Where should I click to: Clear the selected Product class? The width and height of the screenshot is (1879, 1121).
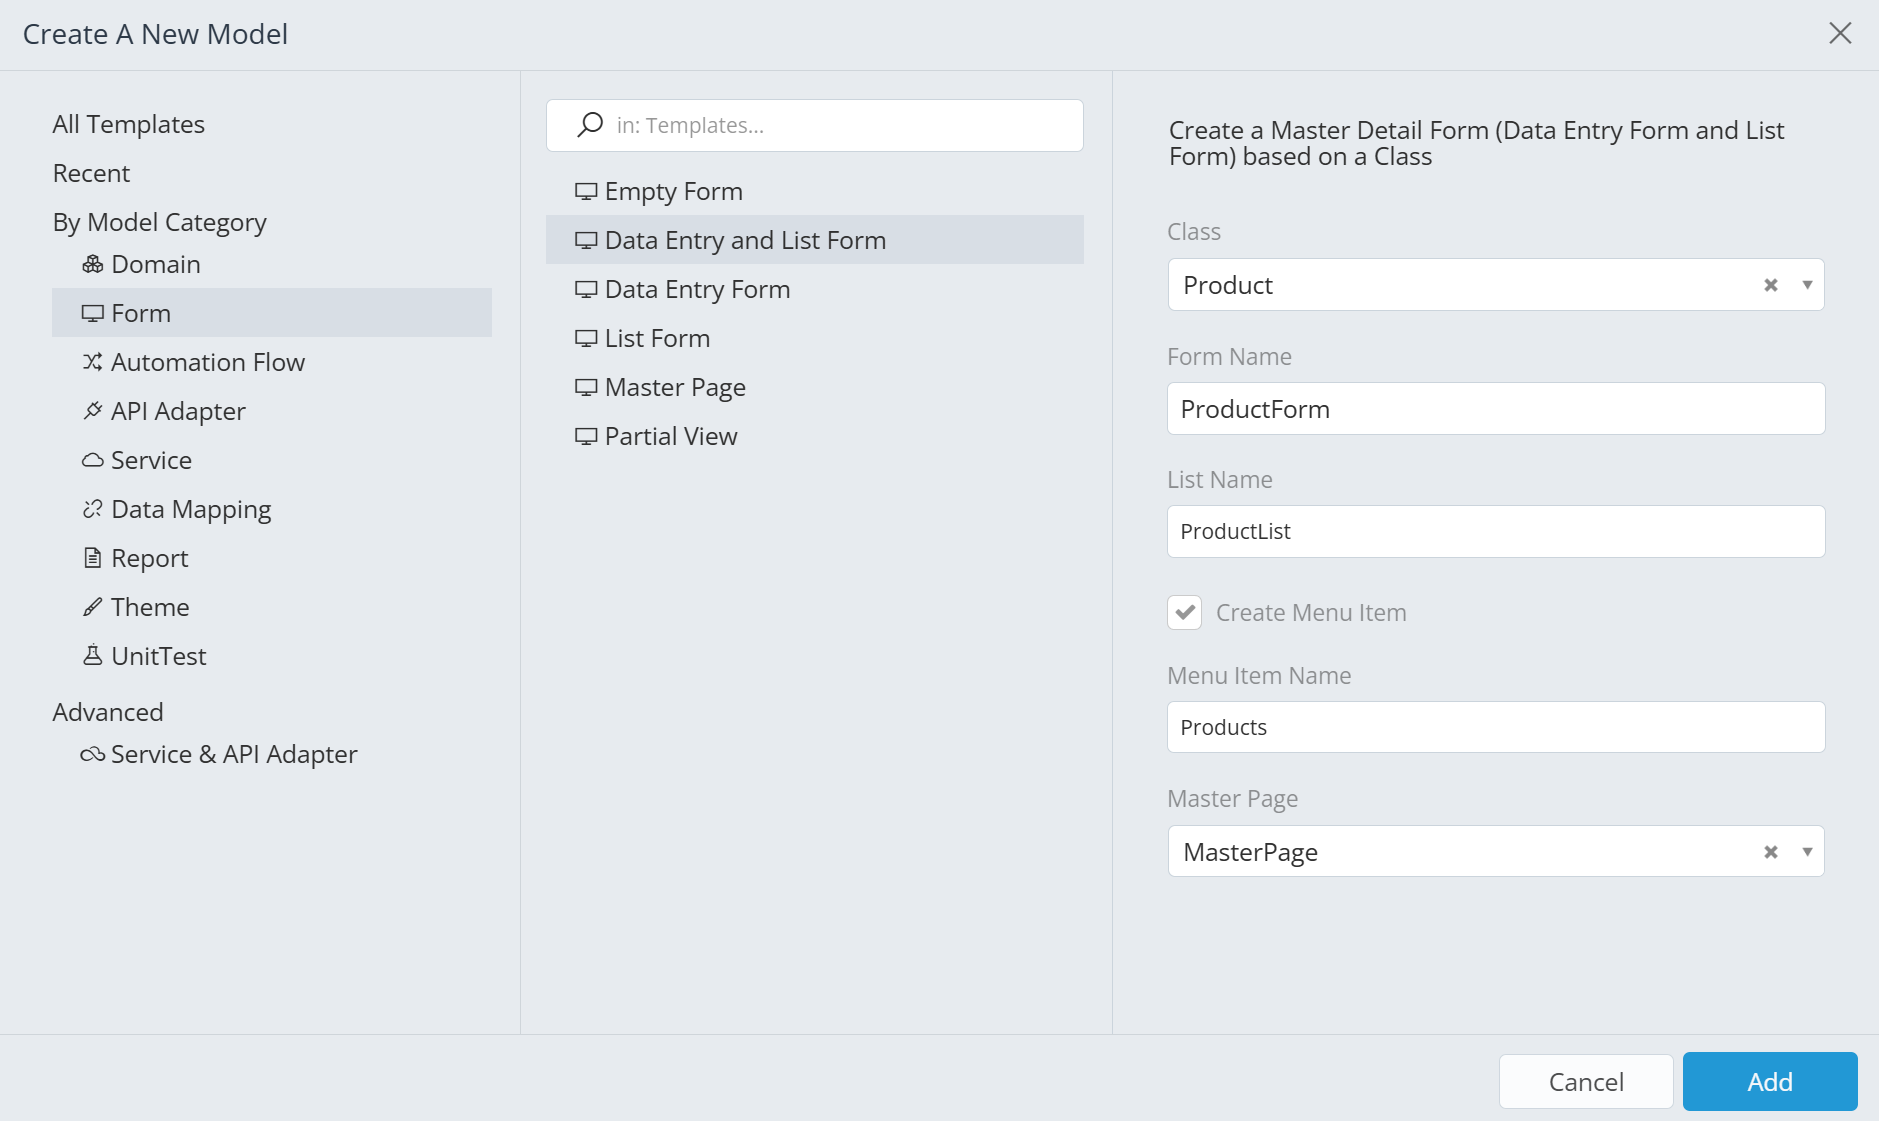coord(1770,284)
